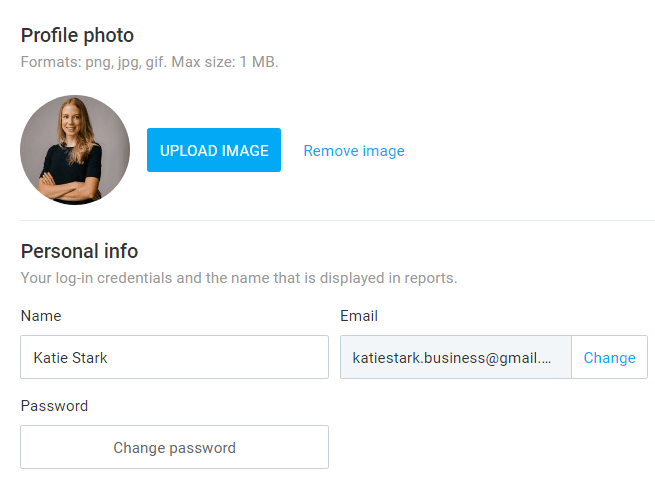The height and width of the screenshot is (484, 655).
Task: Click the Personal info section heading
Action: tap(79, 251)
